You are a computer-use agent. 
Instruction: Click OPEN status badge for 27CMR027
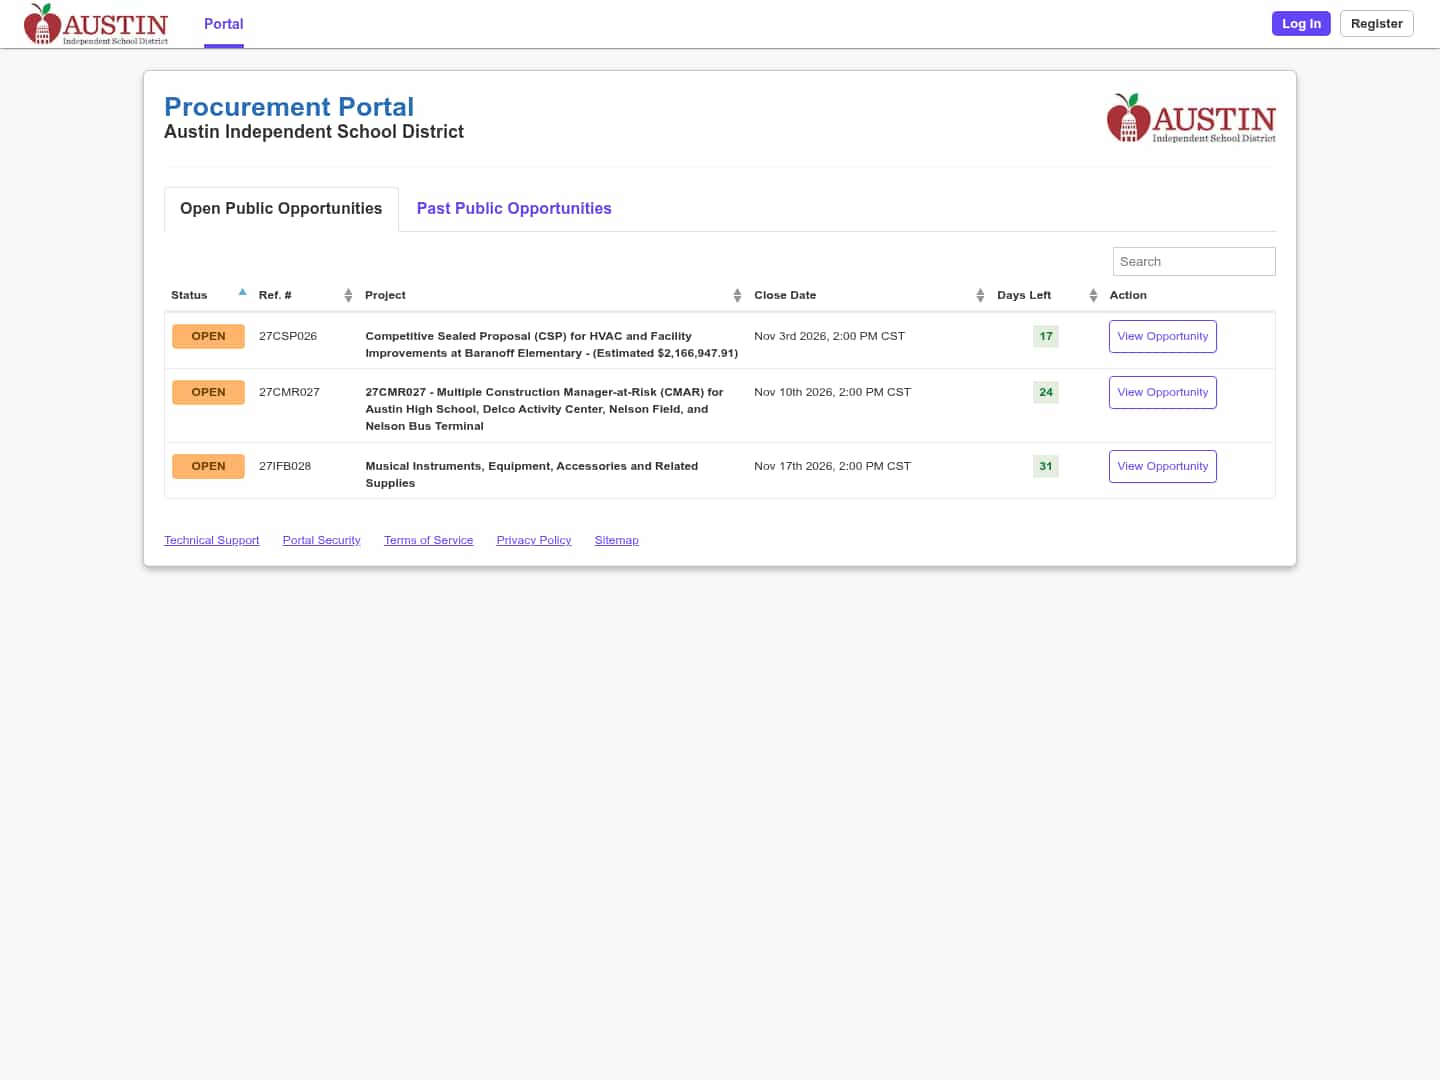(x=208, y=392)
